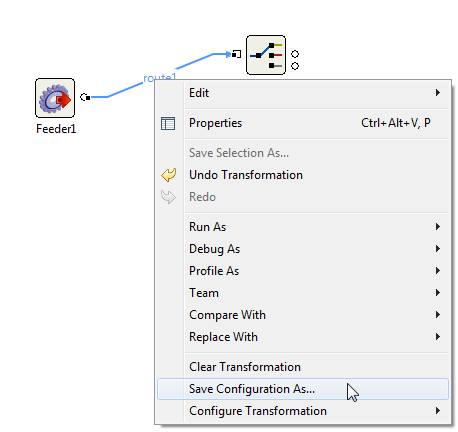
Task: Click the router's input port square
Action: point(236,54)
